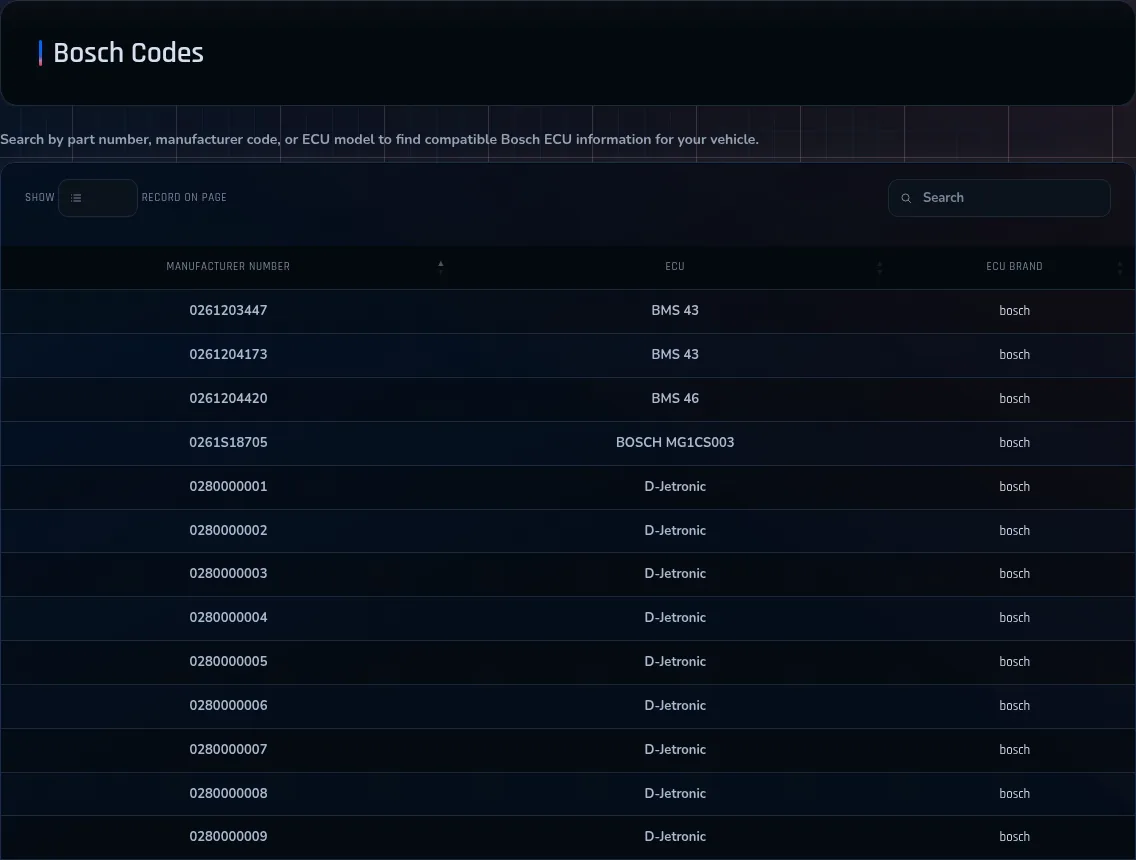Click the ECU column header label

[675, 267]
